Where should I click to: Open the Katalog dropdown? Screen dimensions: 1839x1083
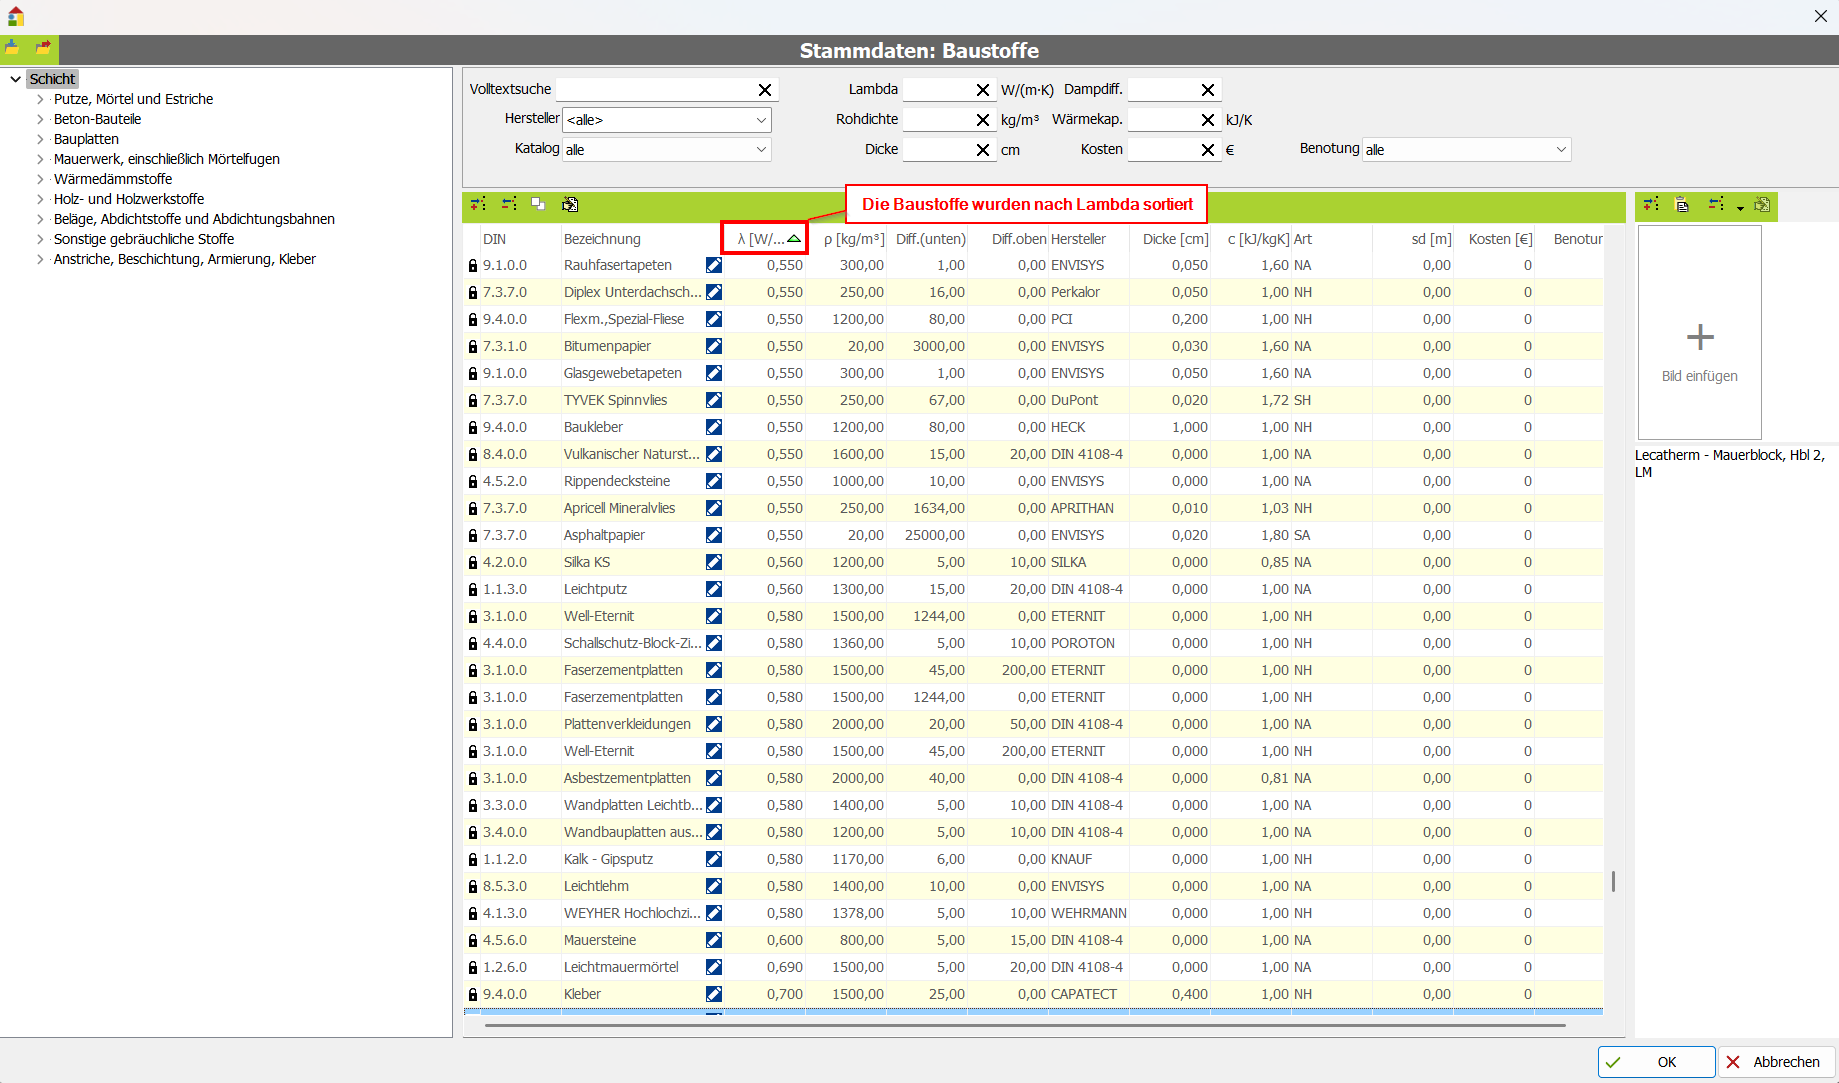(761, 150)
